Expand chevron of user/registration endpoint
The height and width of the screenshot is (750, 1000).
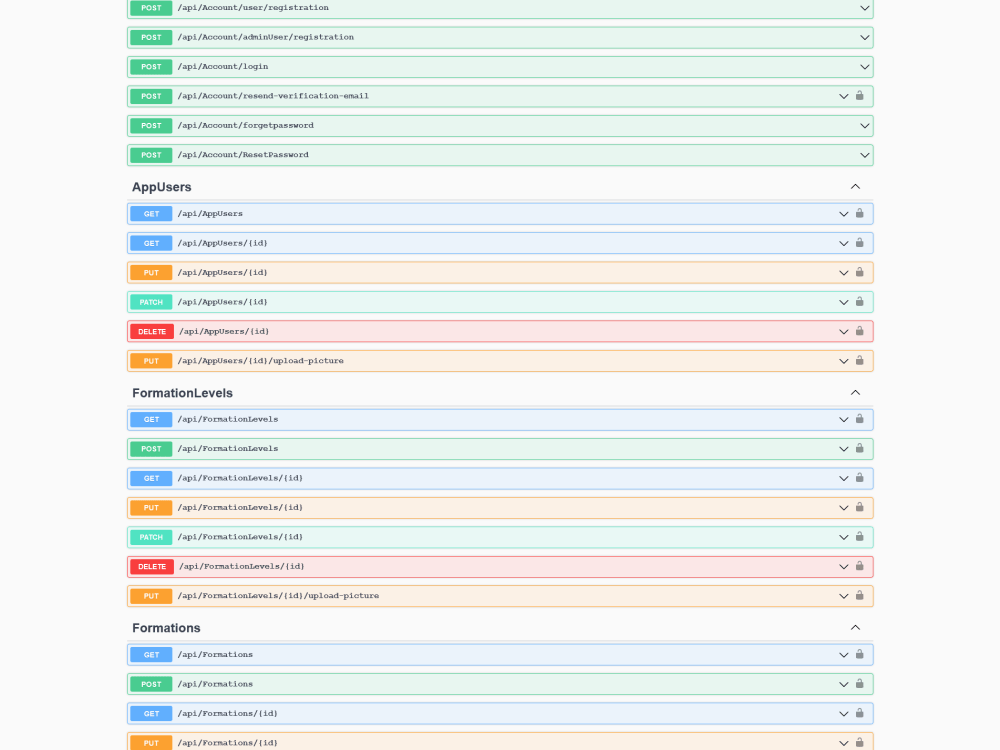[x=864, y=8]
